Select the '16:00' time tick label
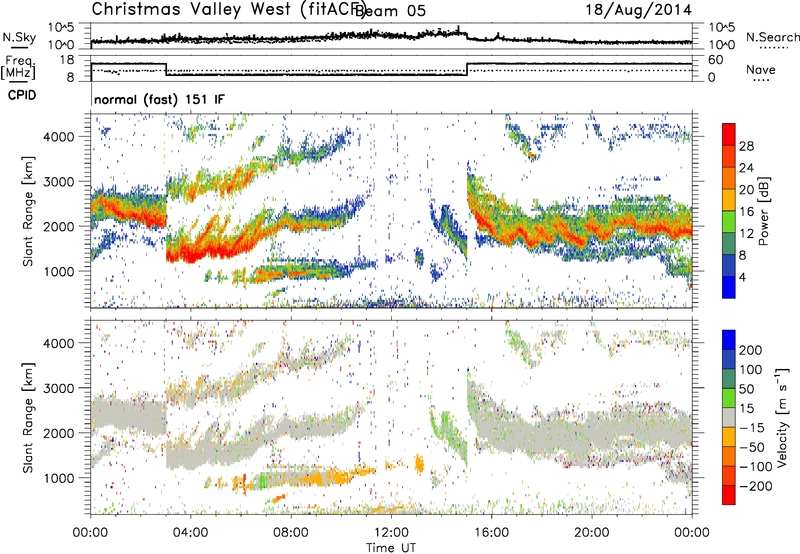This screenshot has height=554, width=800. pos(491,533)
